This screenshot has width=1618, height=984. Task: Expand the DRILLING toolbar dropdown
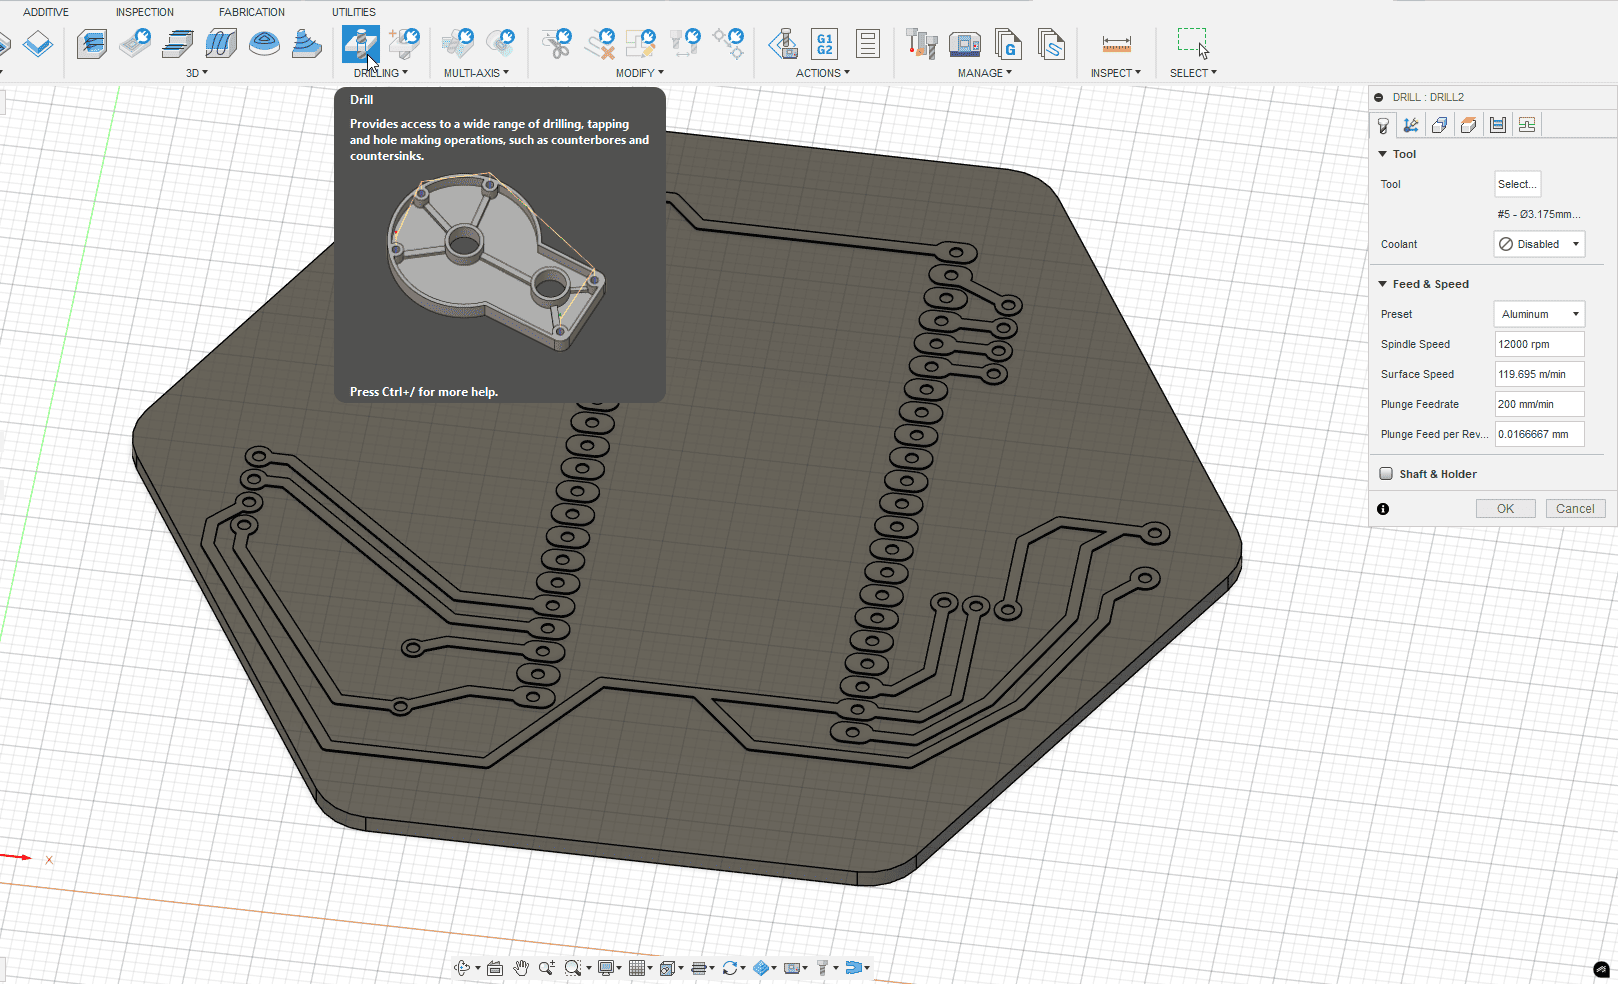381,73
